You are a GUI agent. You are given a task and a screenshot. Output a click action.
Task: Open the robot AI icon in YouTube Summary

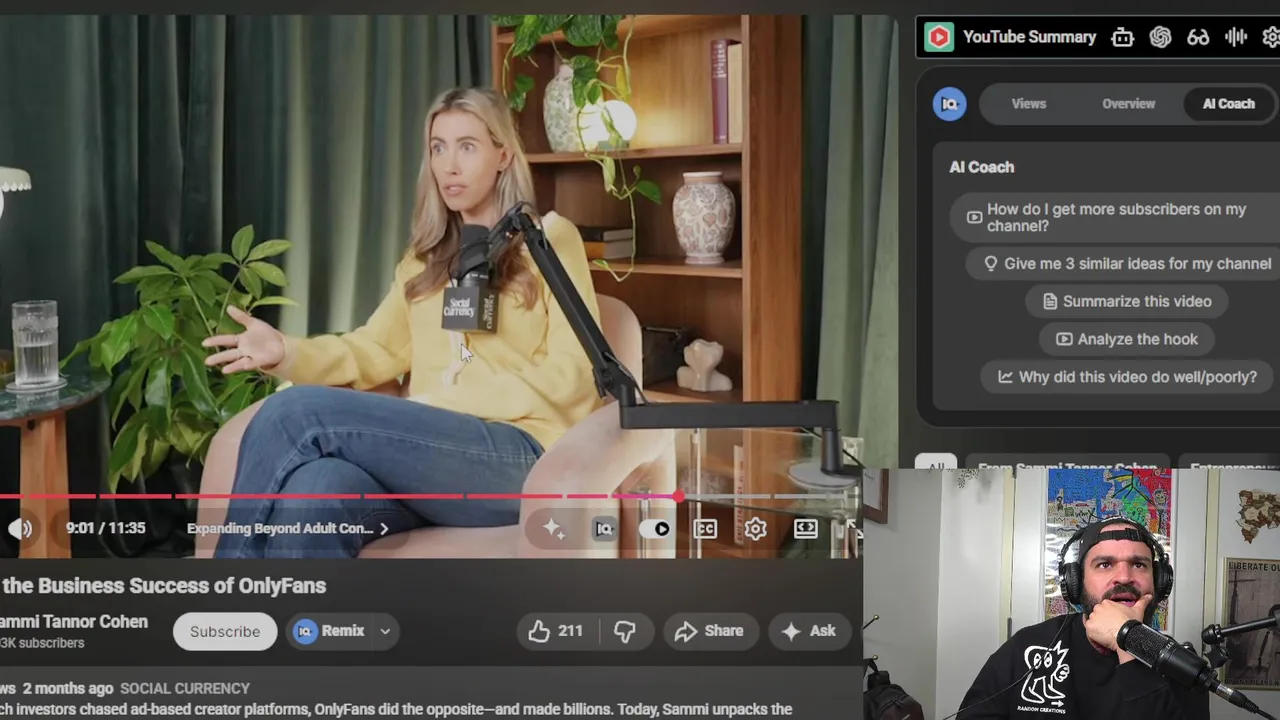[x=1122, y=37]
